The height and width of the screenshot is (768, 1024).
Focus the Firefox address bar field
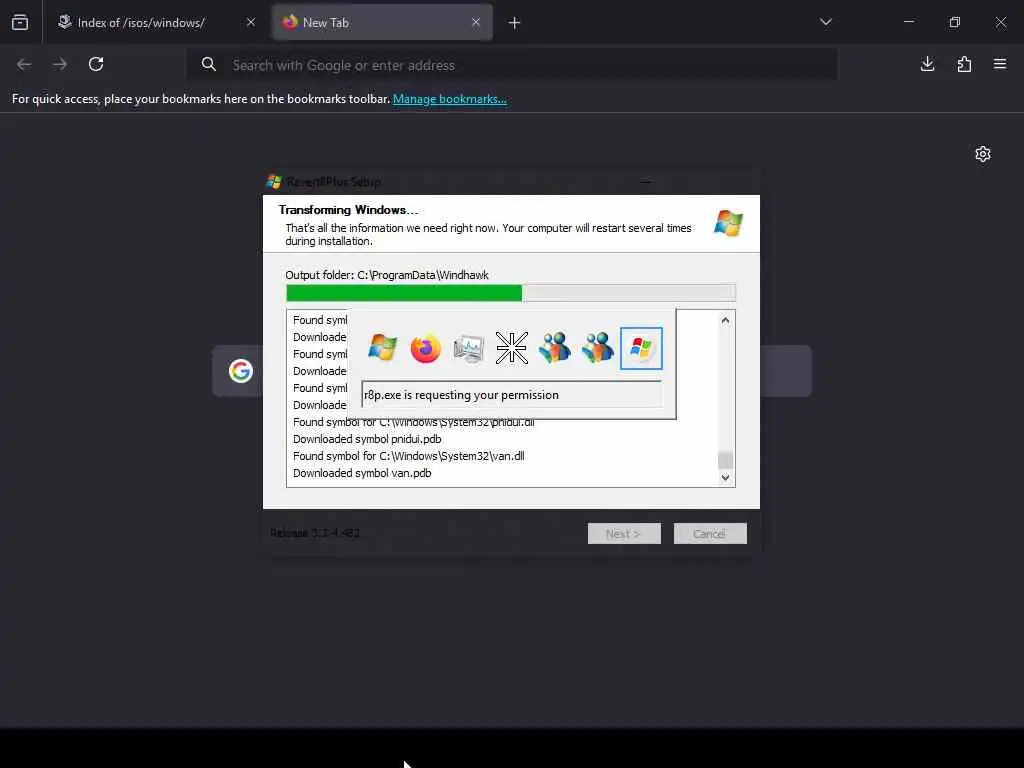(512, 65)
